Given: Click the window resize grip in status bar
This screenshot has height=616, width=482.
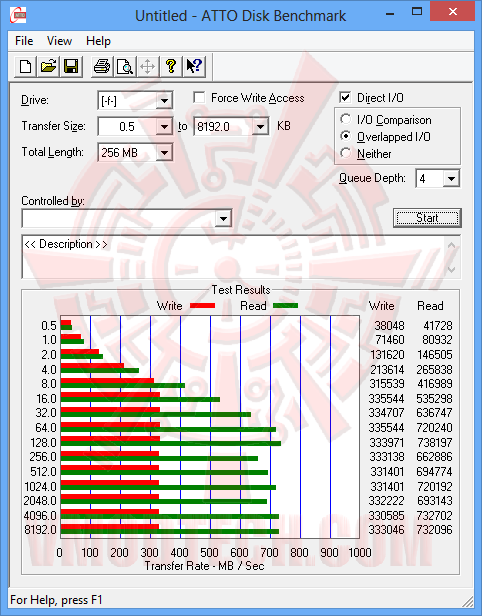Looking at the screenshot, I should click(x=467, y=601).
